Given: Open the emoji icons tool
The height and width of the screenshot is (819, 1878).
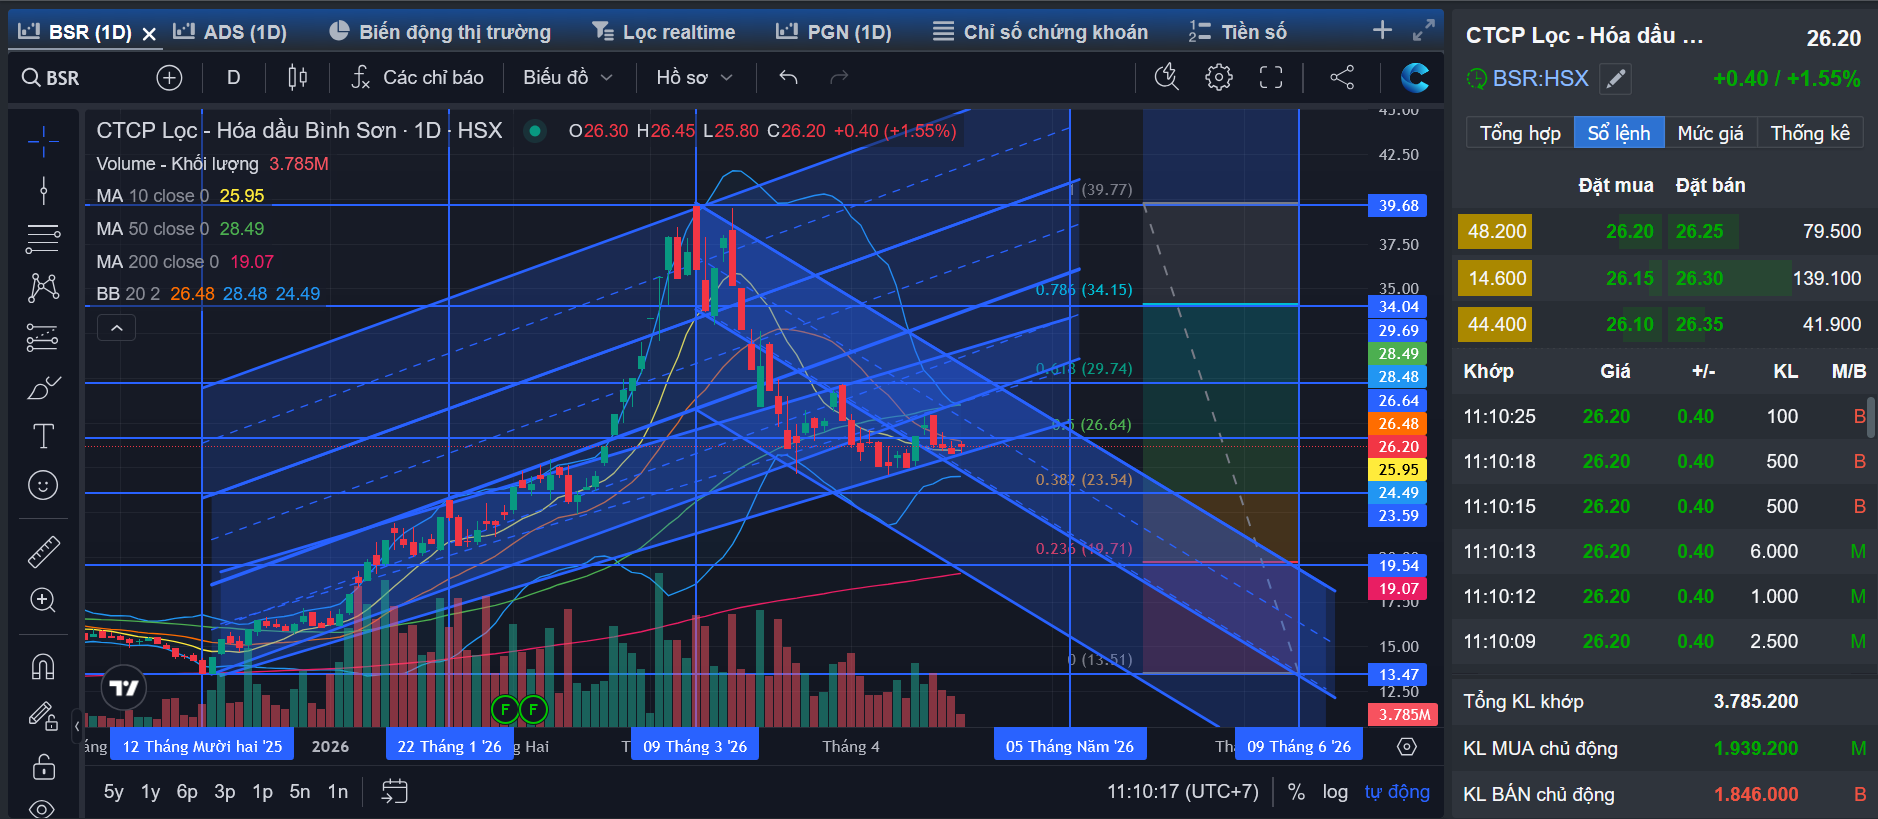Looking at the screenshot, I should pos(43,486).
